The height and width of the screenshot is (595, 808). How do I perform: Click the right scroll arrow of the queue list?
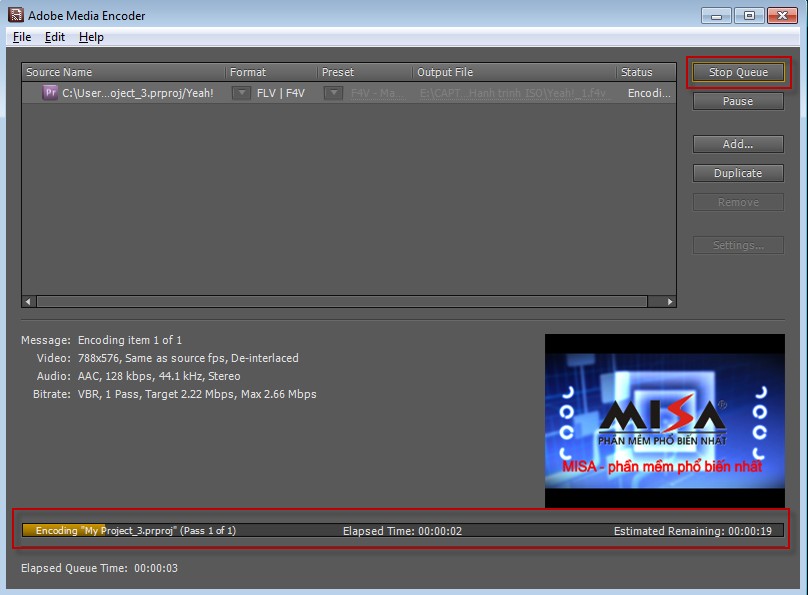[669, 301]
